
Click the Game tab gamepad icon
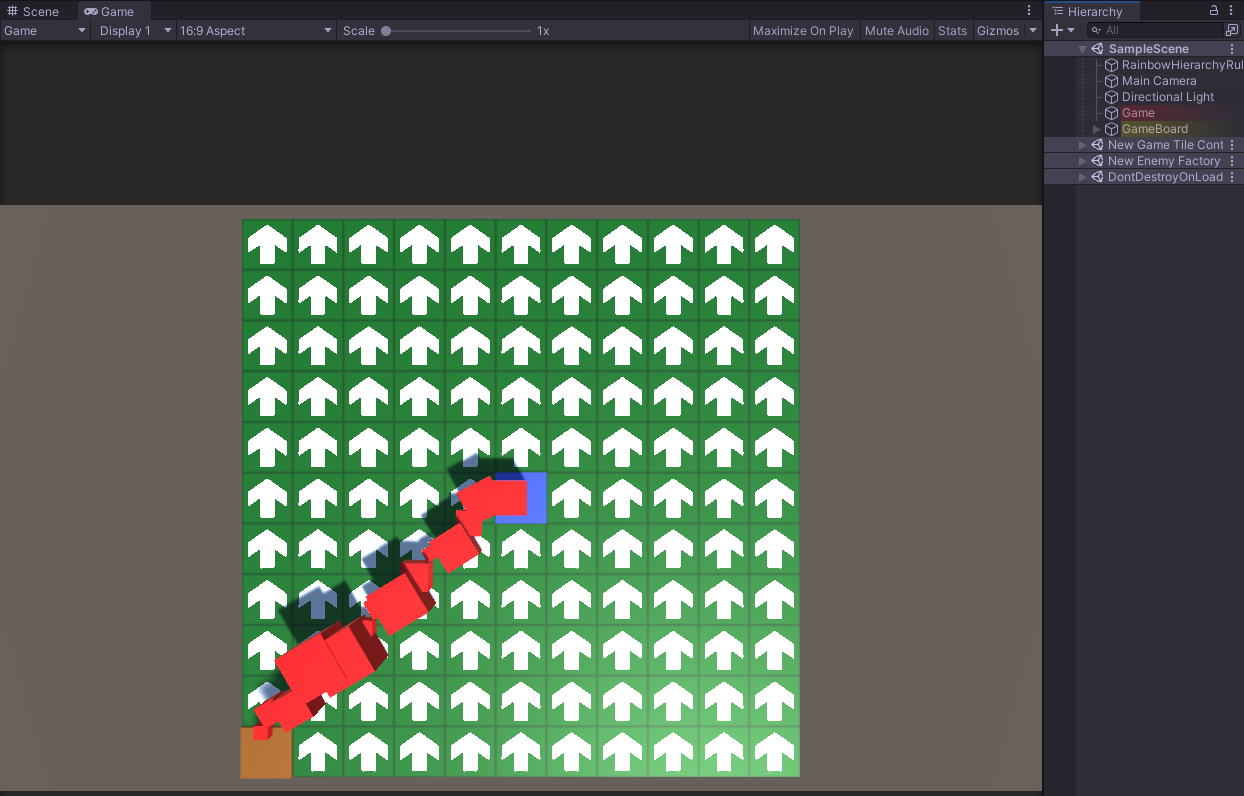point(91,11)
